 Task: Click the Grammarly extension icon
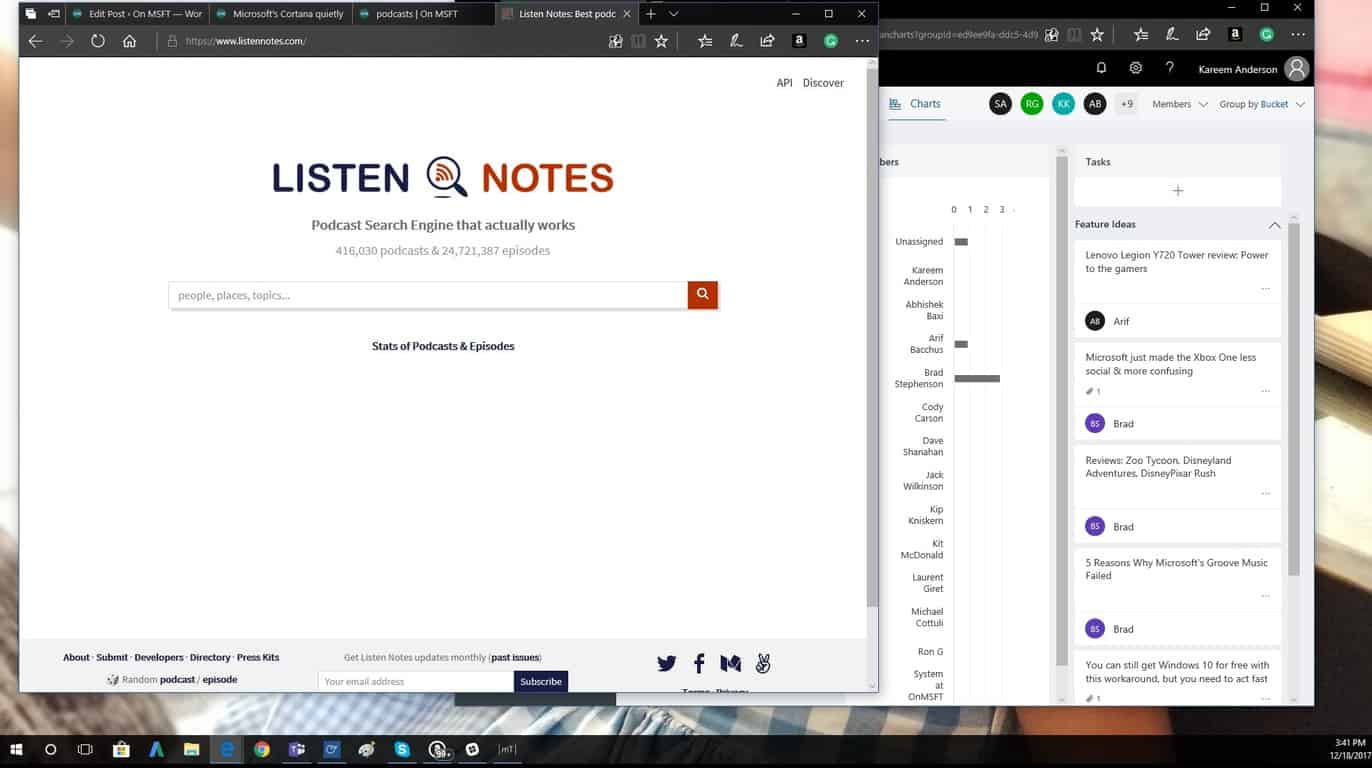pyautogui.click(x=830, y=41)
